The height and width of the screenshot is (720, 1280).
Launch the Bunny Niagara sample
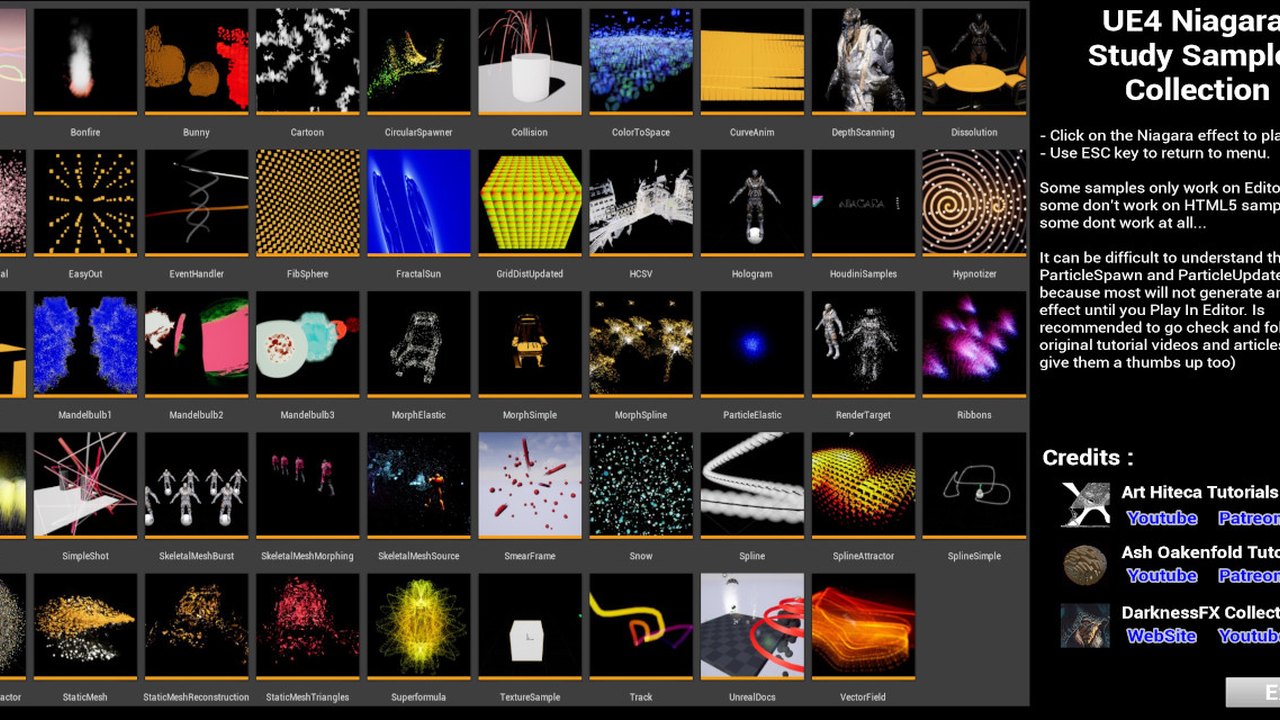click(x=196, y=62)
